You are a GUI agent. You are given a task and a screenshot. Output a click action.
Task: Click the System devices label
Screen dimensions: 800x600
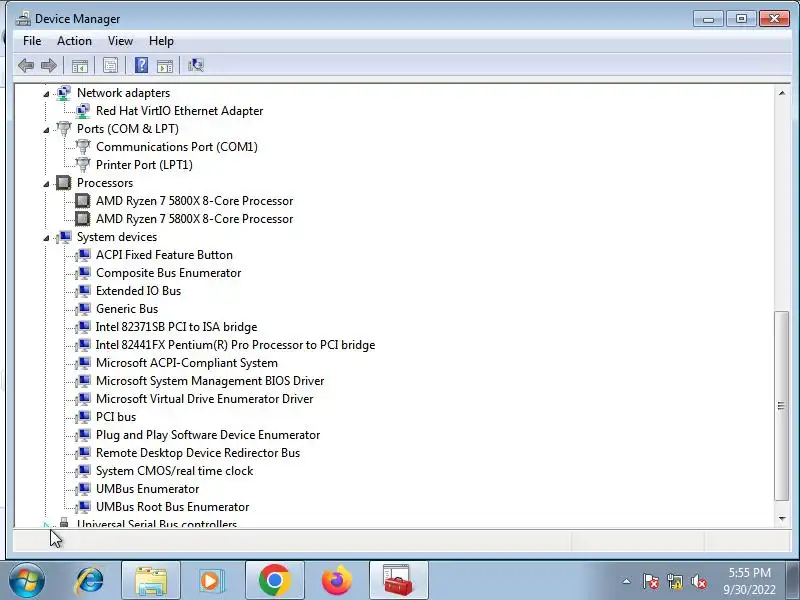(117, 237)
